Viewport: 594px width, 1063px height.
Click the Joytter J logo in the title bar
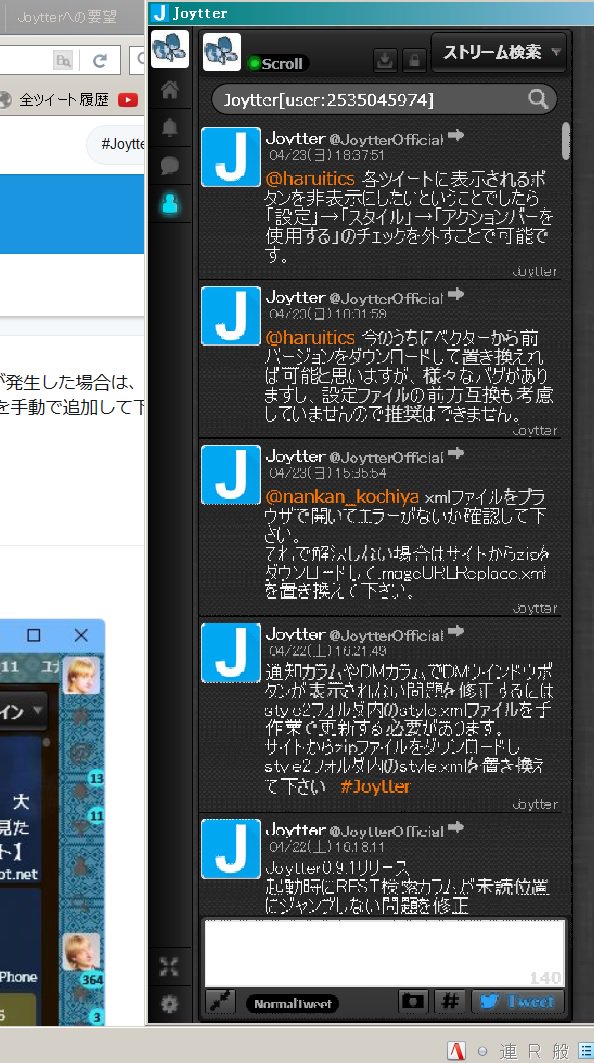pyautogui.click(x=160, y=13)
